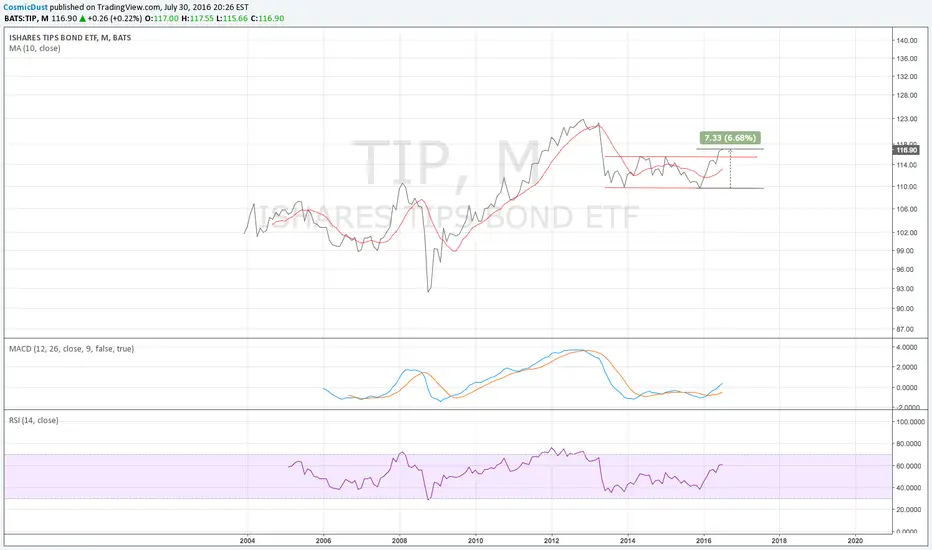Select the MA (10, close) indicator label

click(x=34, y=48)
